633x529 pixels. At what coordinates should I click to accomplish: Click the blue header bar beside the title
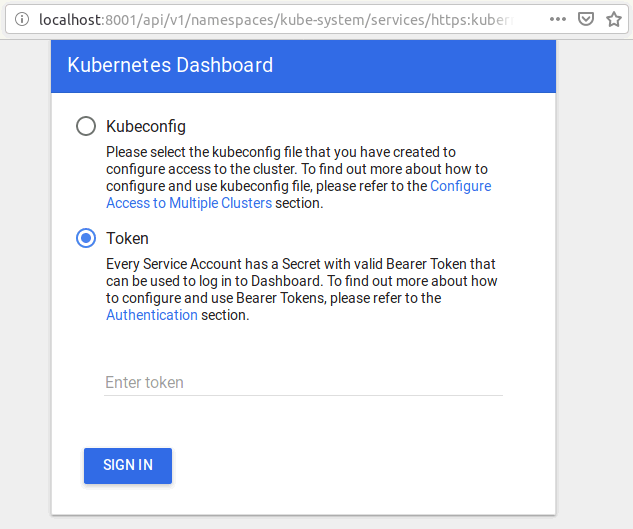point(420,66)
